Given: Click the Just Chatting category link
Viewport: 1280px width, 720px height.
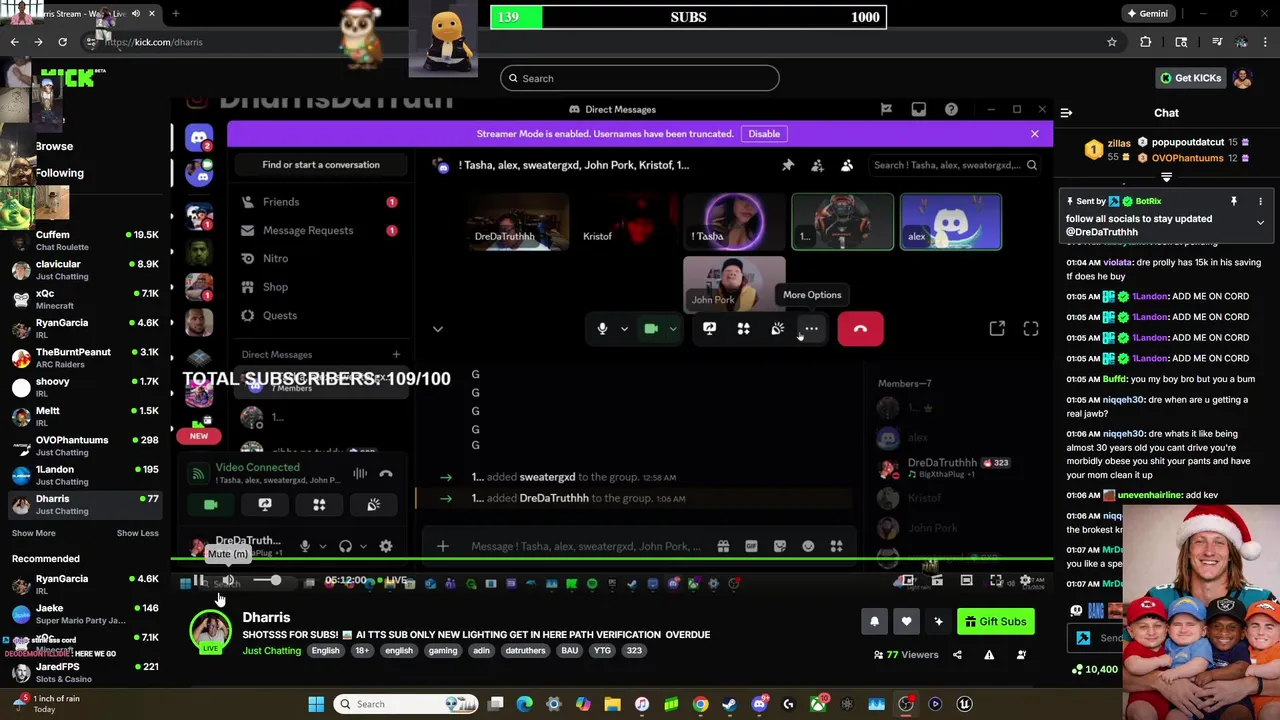Looking at the screenshot, I should (x=271, y=650).
